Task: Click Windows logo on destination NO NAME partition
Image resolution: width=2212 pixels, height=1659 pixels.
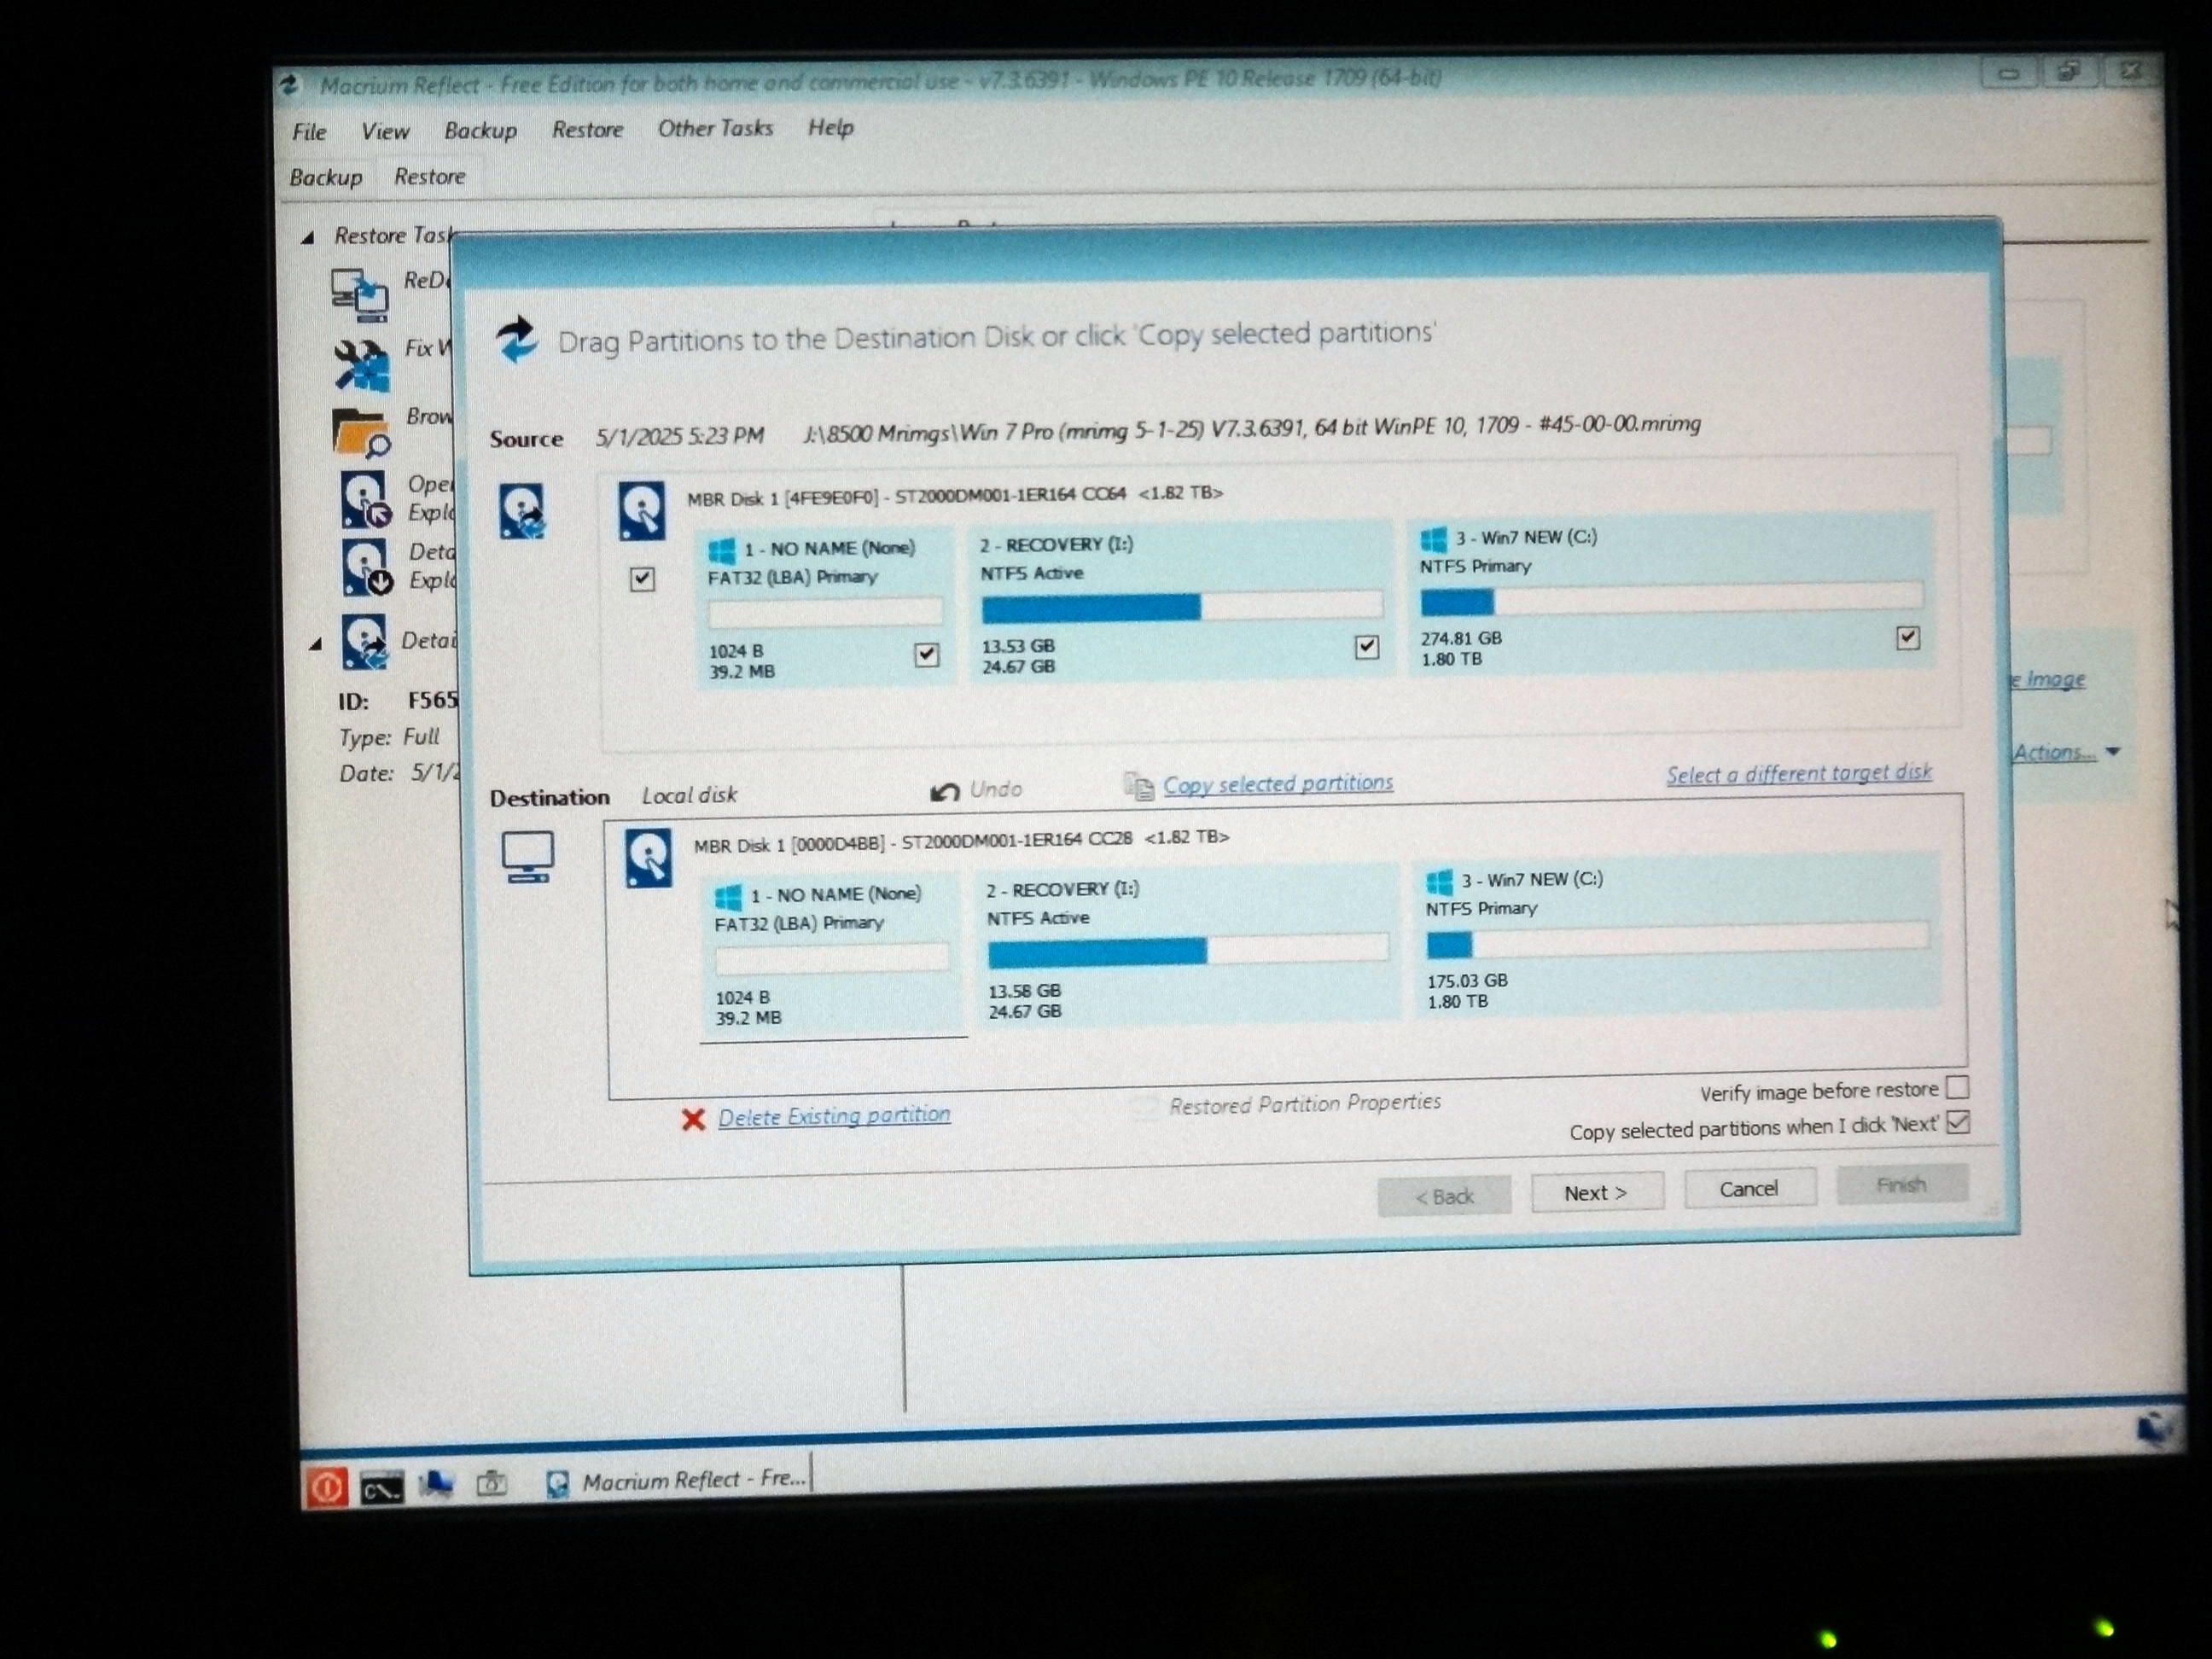Action: (728, 896)
